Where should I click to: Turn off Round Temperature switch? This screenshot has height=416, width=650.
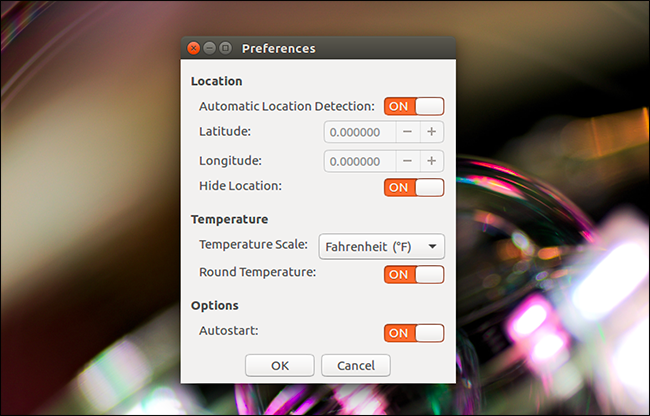pos(414,274)
